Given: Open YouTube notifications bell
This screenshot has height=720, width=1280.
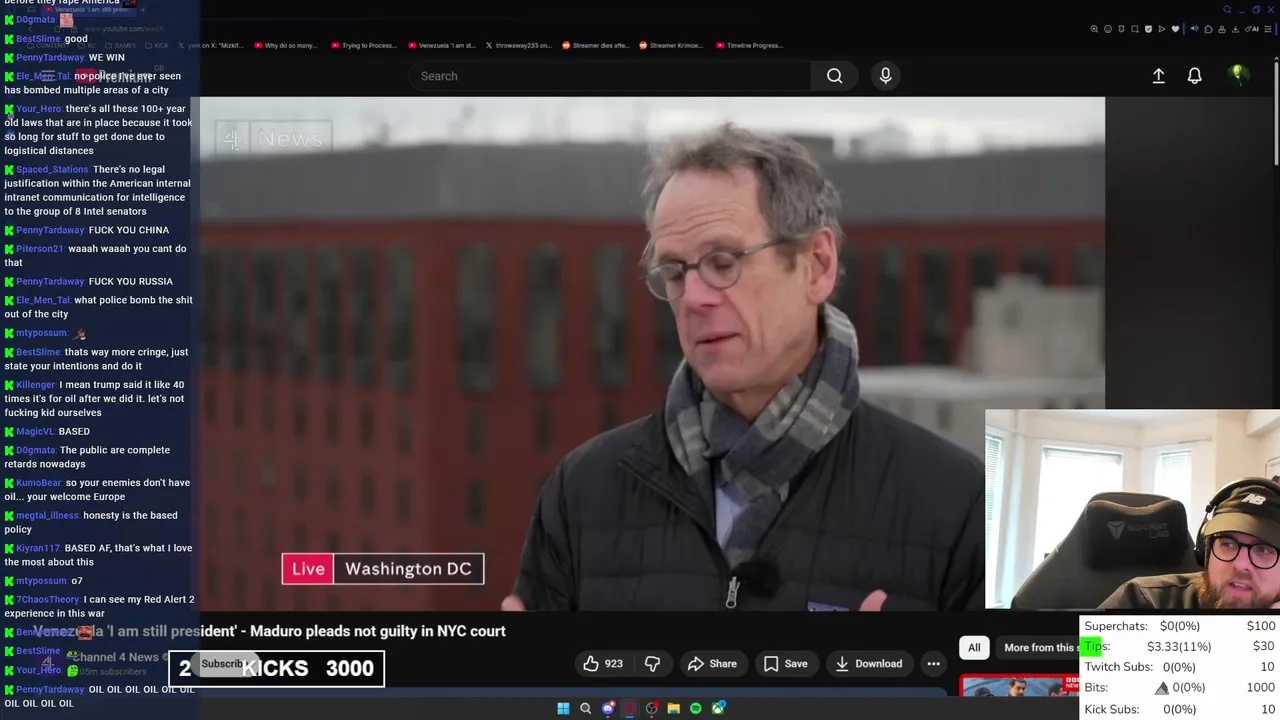Looking at the screenshot, I should pyautogui.click(x=1194, y=76).
